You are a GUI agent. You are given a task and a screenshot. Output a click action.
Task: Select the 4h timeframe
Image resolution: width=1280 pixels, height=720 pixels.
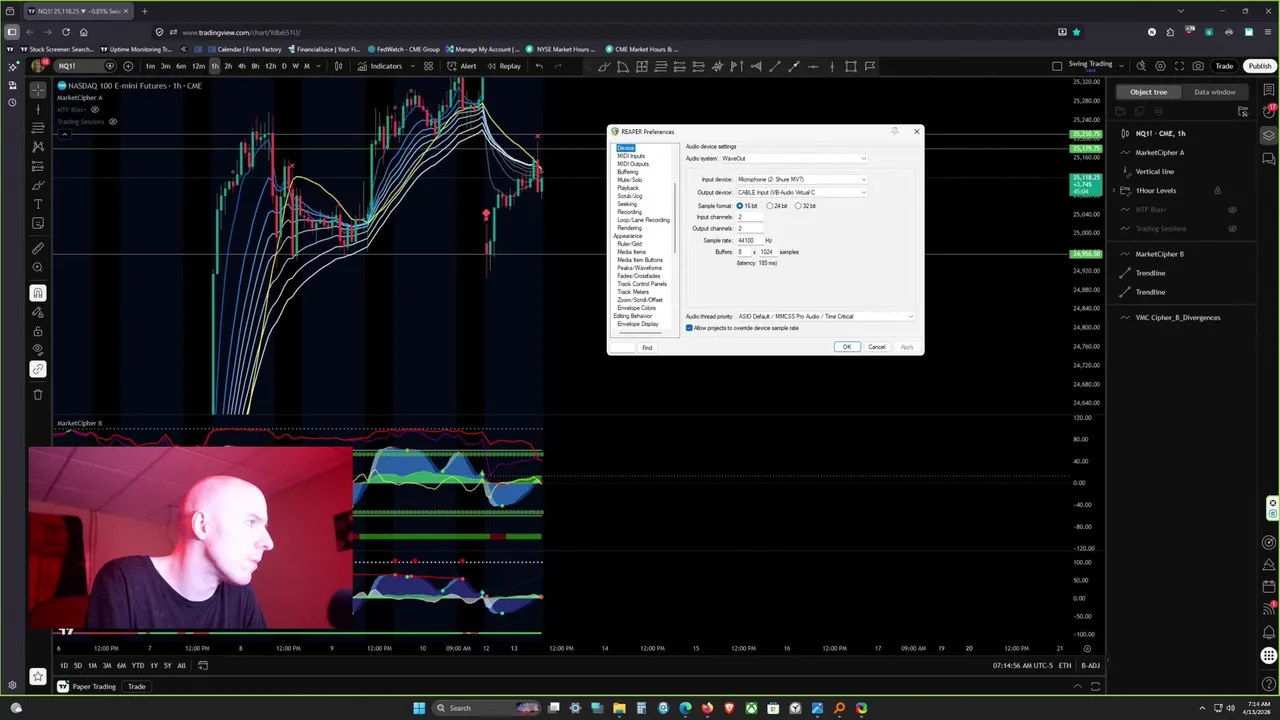241,66
